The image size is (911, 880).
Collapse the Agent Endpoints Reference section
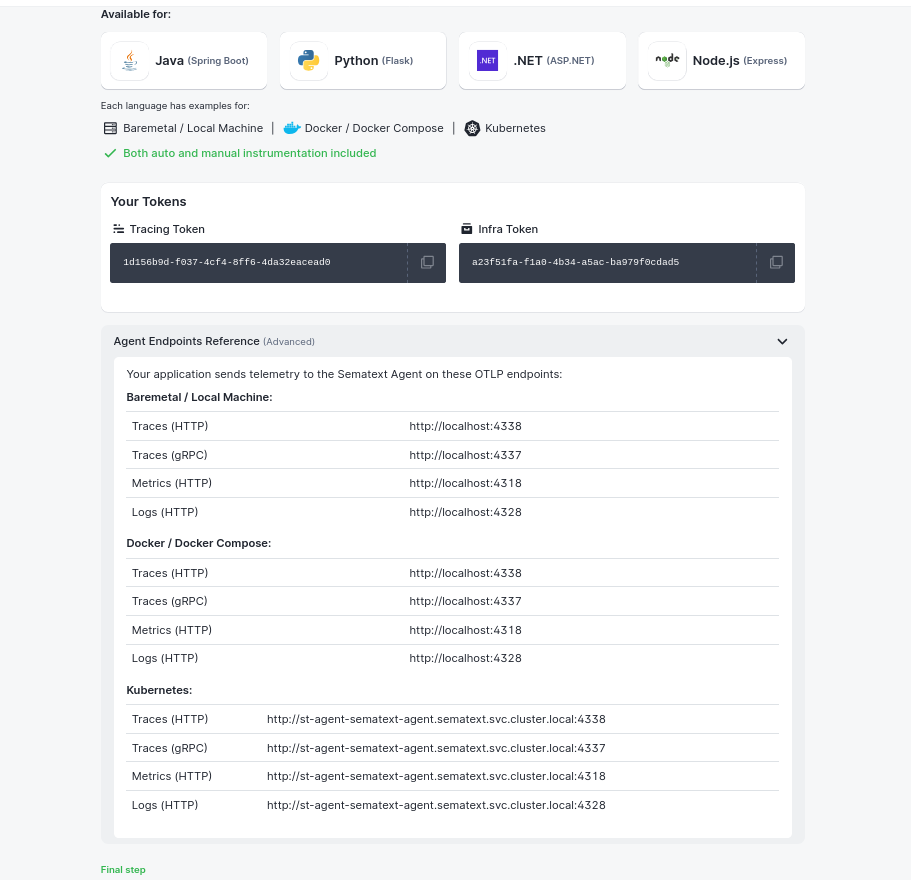783,341
